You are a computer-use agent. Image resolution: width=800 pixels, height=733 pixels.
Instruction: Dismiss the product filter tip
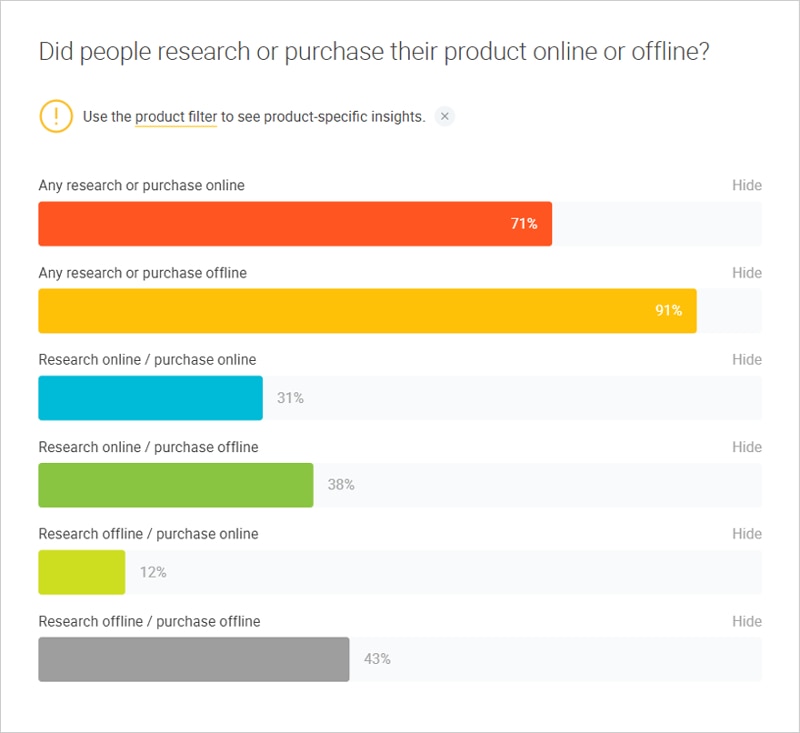coord(444,116)
